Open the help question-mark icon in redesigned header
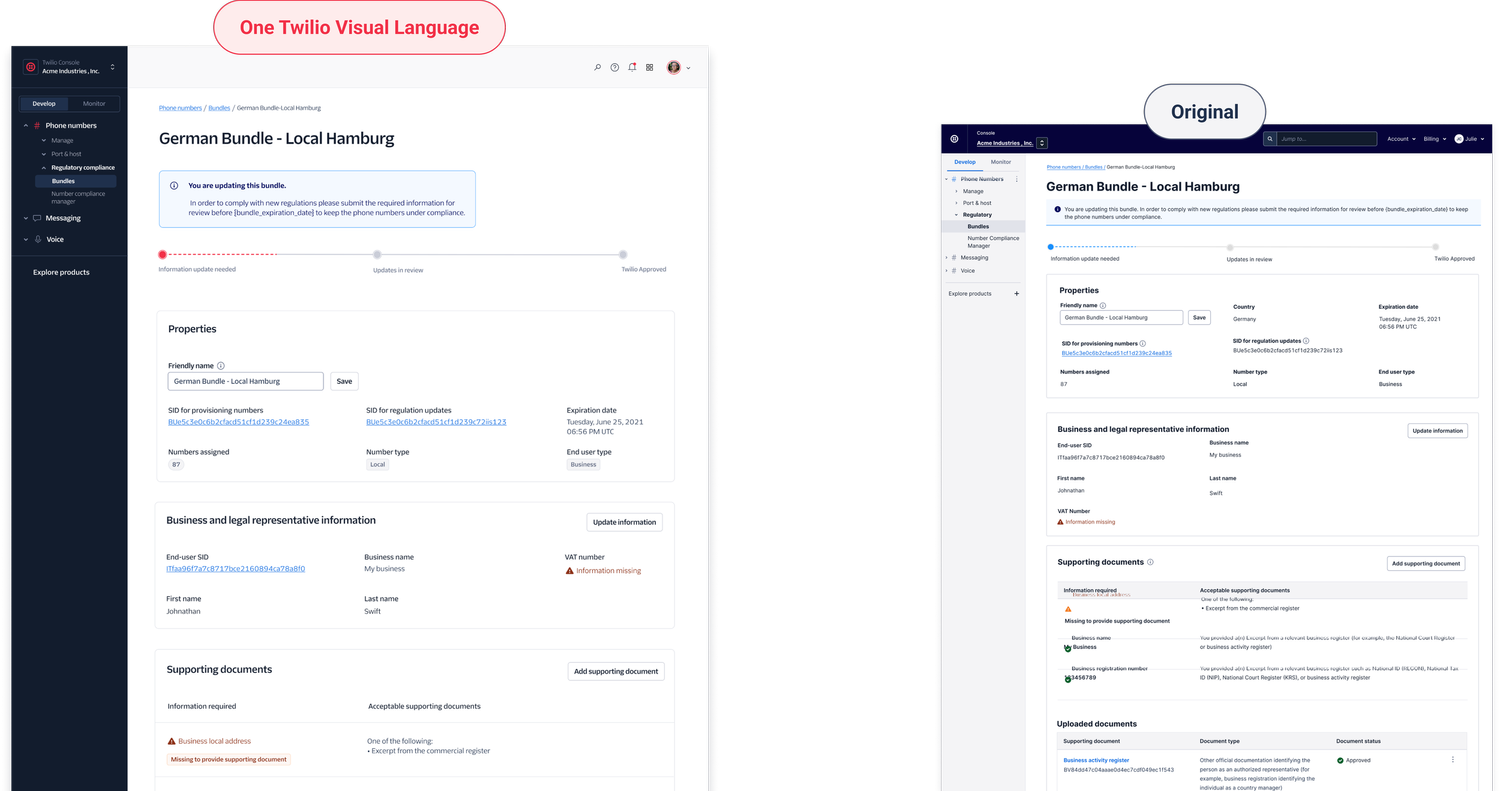 (x=615, y=67)
